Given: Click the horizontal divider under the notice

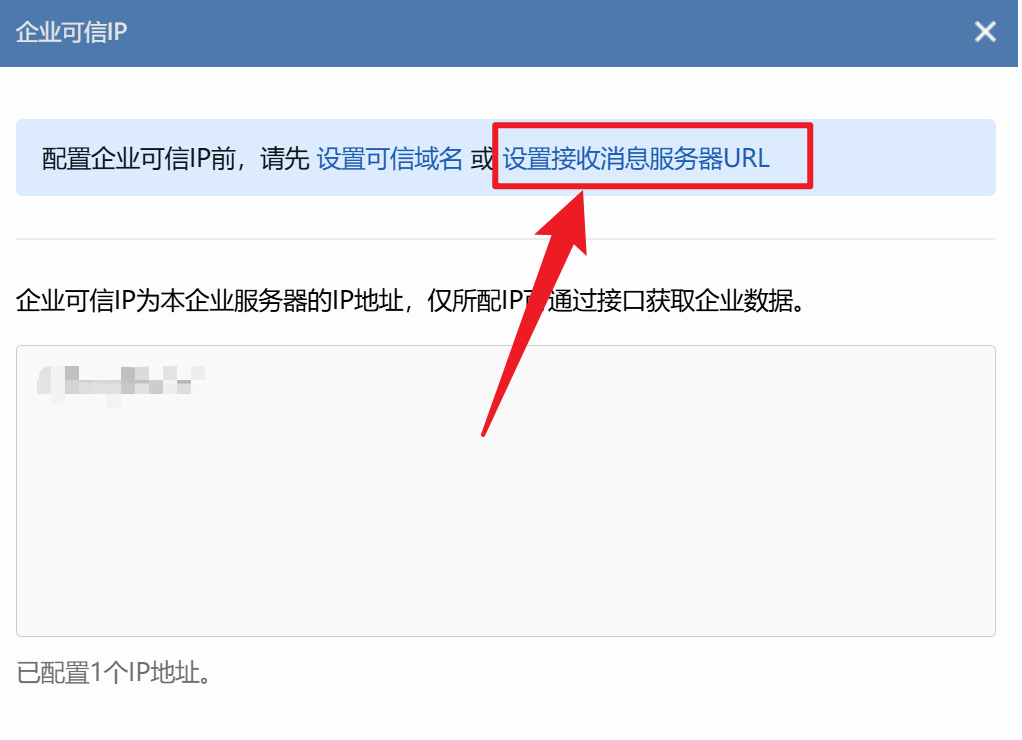Looking at the screenshot, I should click(x=506, y=239).
